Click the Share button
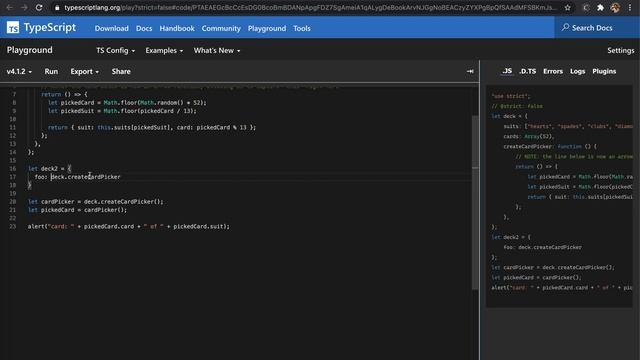This screenshot has height=360, width=640. (121, 71)
